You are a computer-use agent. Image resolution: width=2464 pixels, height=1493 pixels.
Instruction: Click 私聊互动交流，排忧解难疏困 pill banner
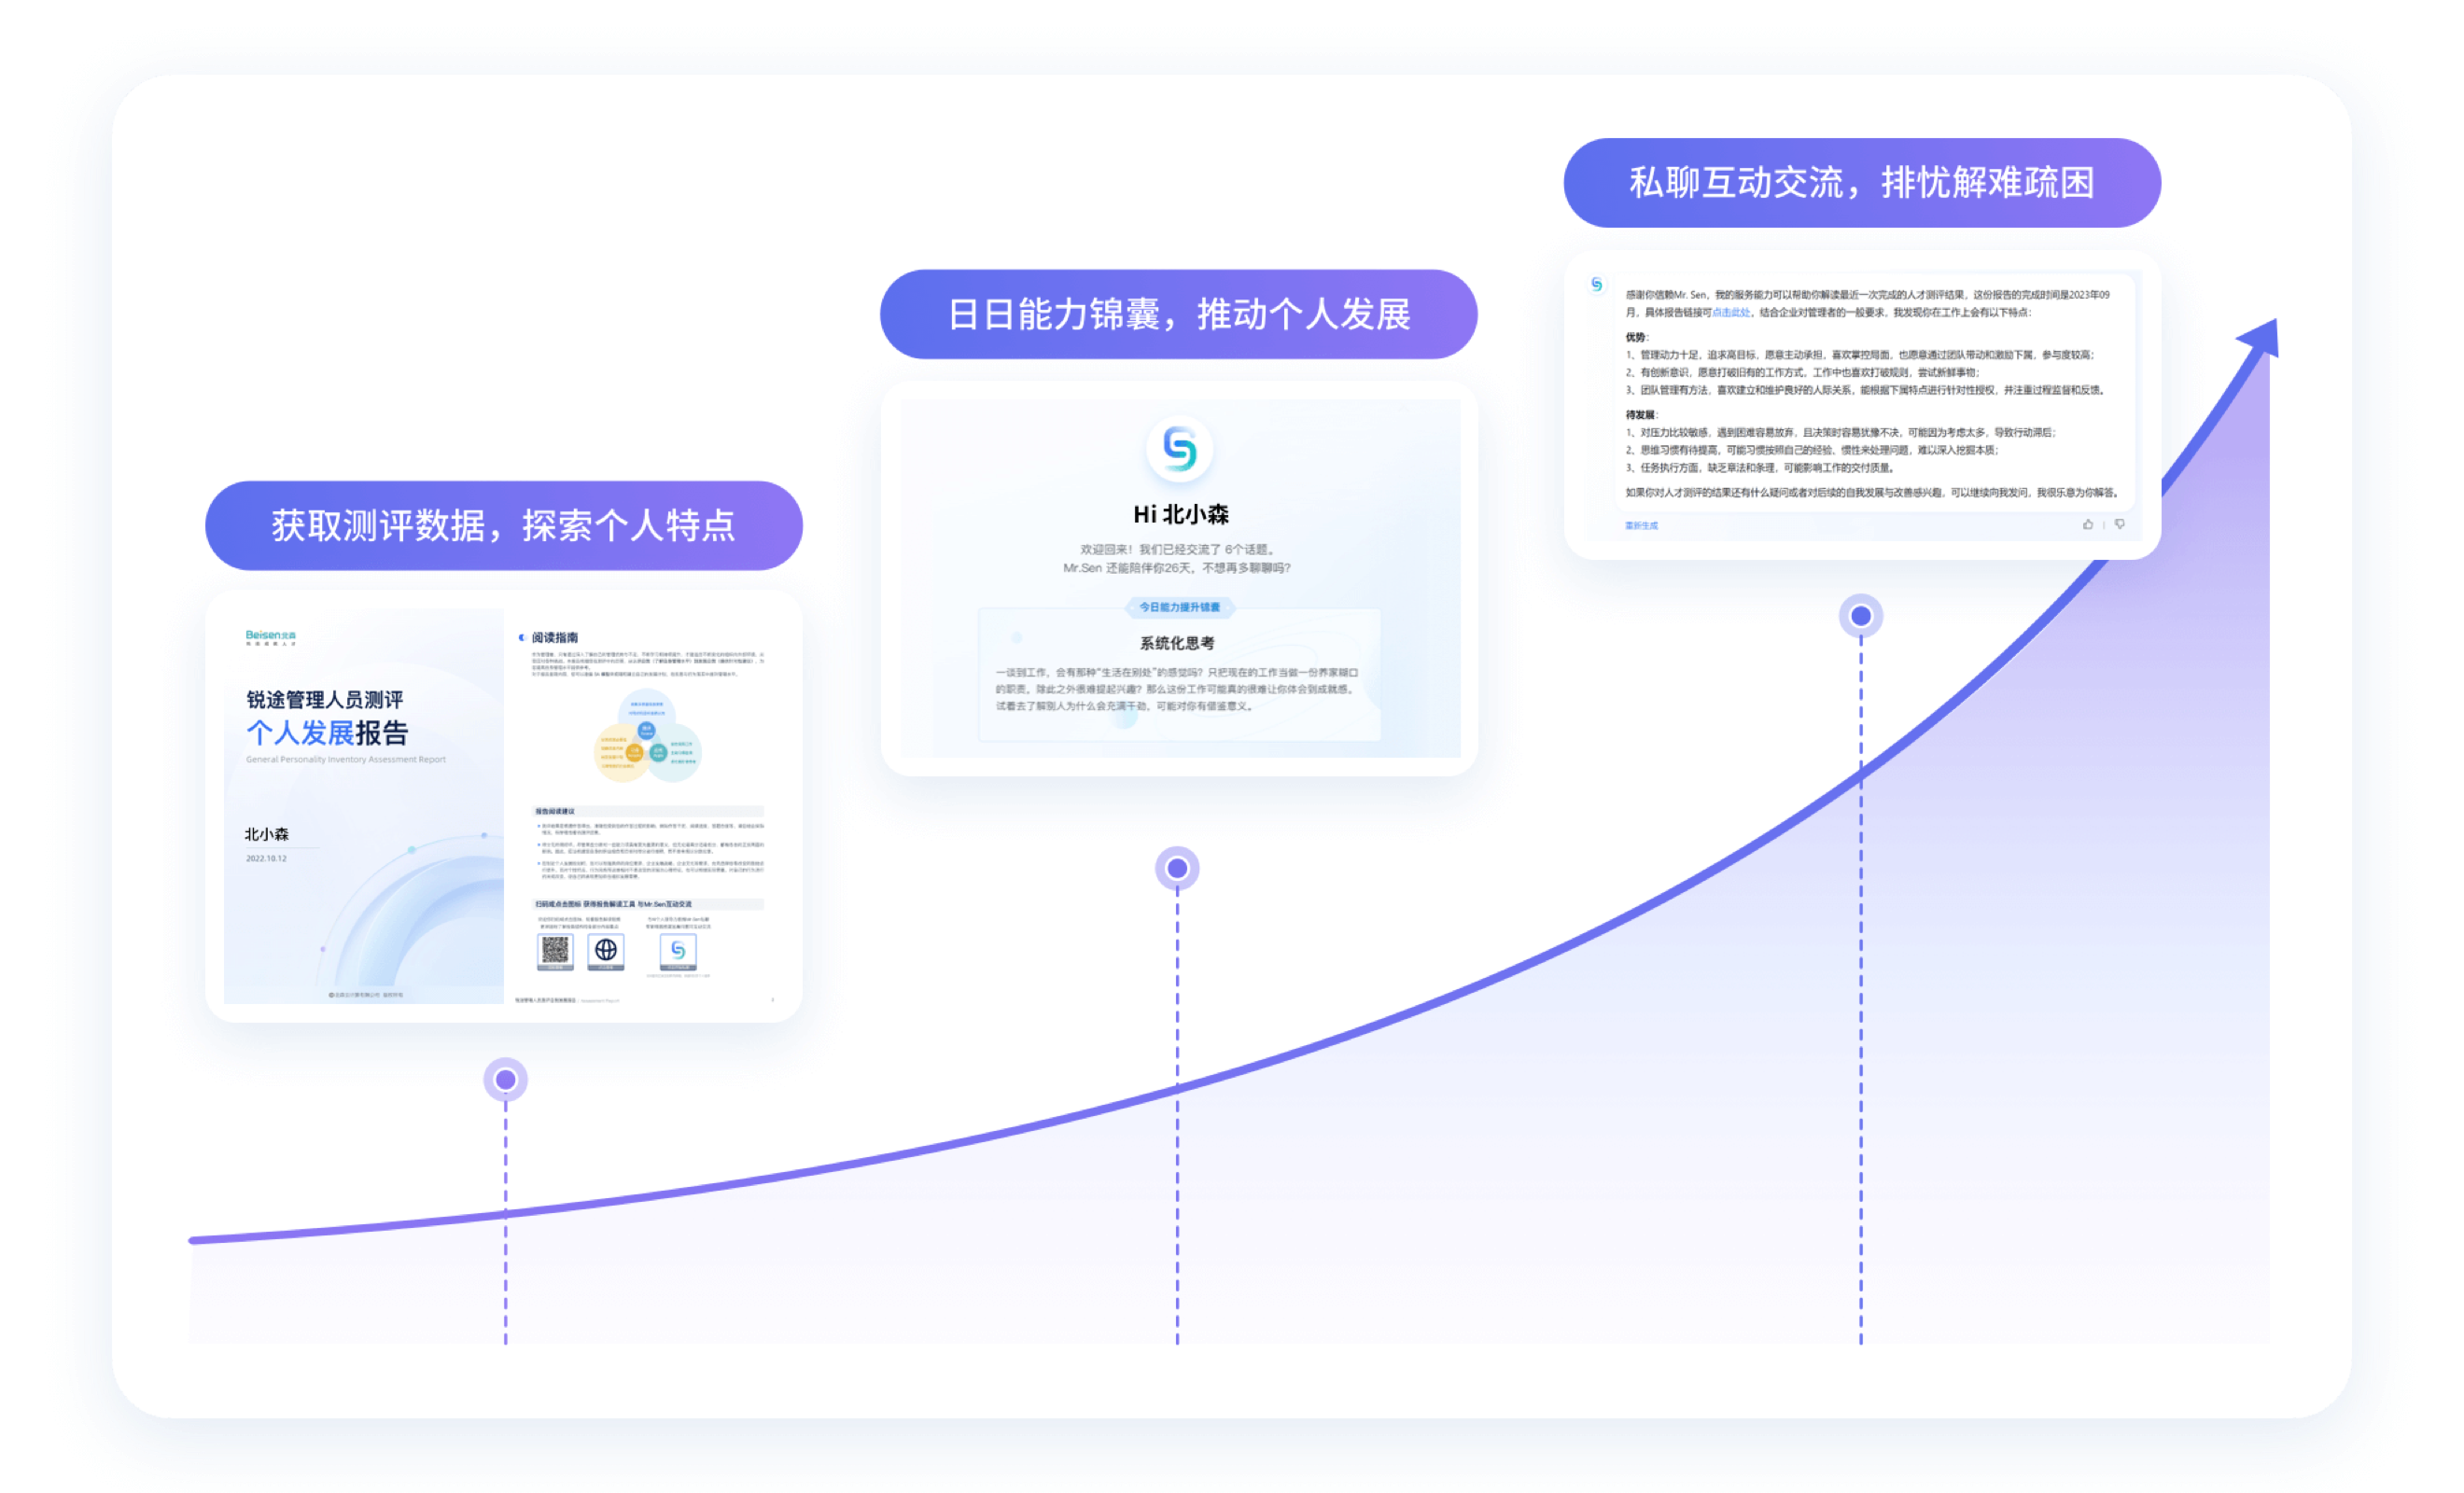1861,183
